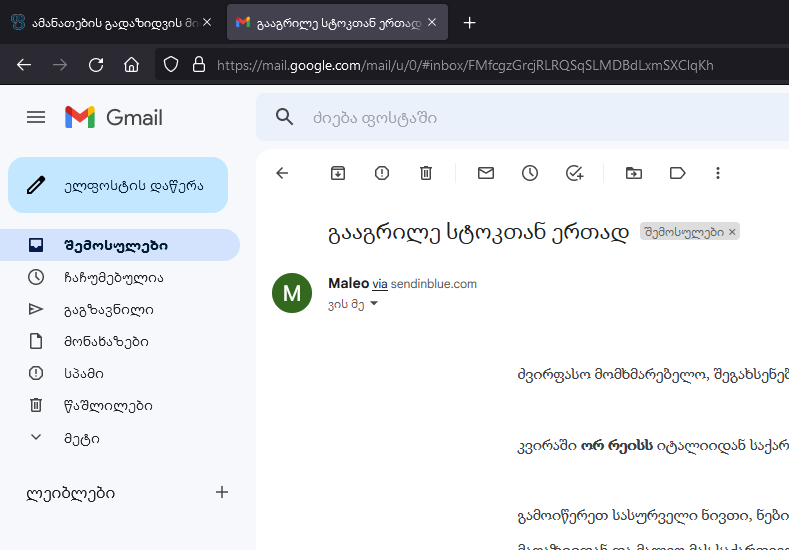
Task: Open more actions three-dot menu
Action: 718,173
